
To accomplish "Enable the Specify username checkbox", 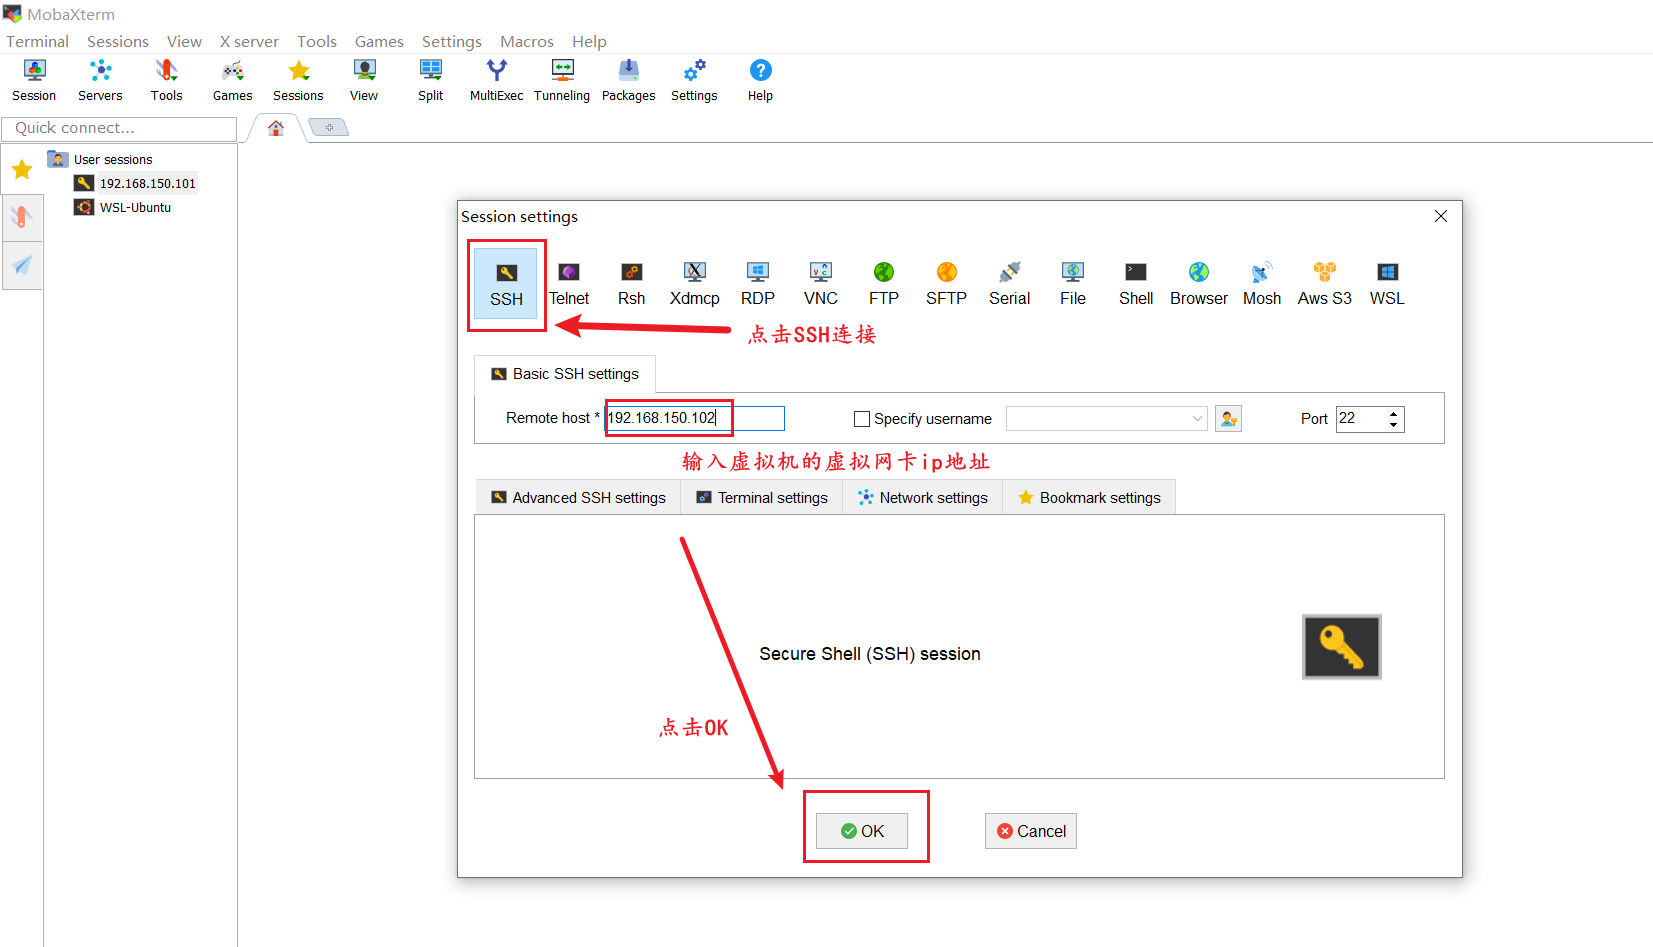I will coord(862,419).
